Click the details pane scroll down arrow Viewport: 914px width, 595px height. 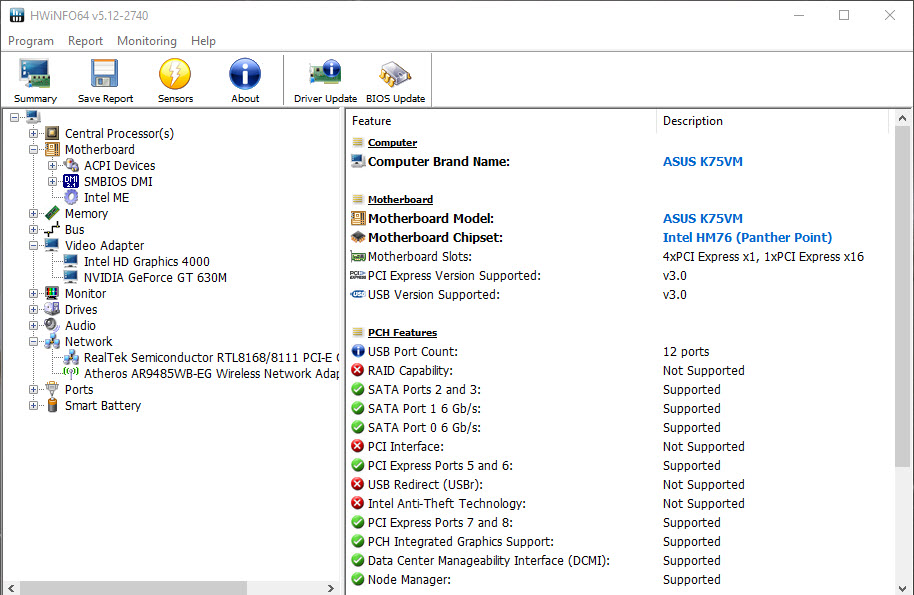902,587
